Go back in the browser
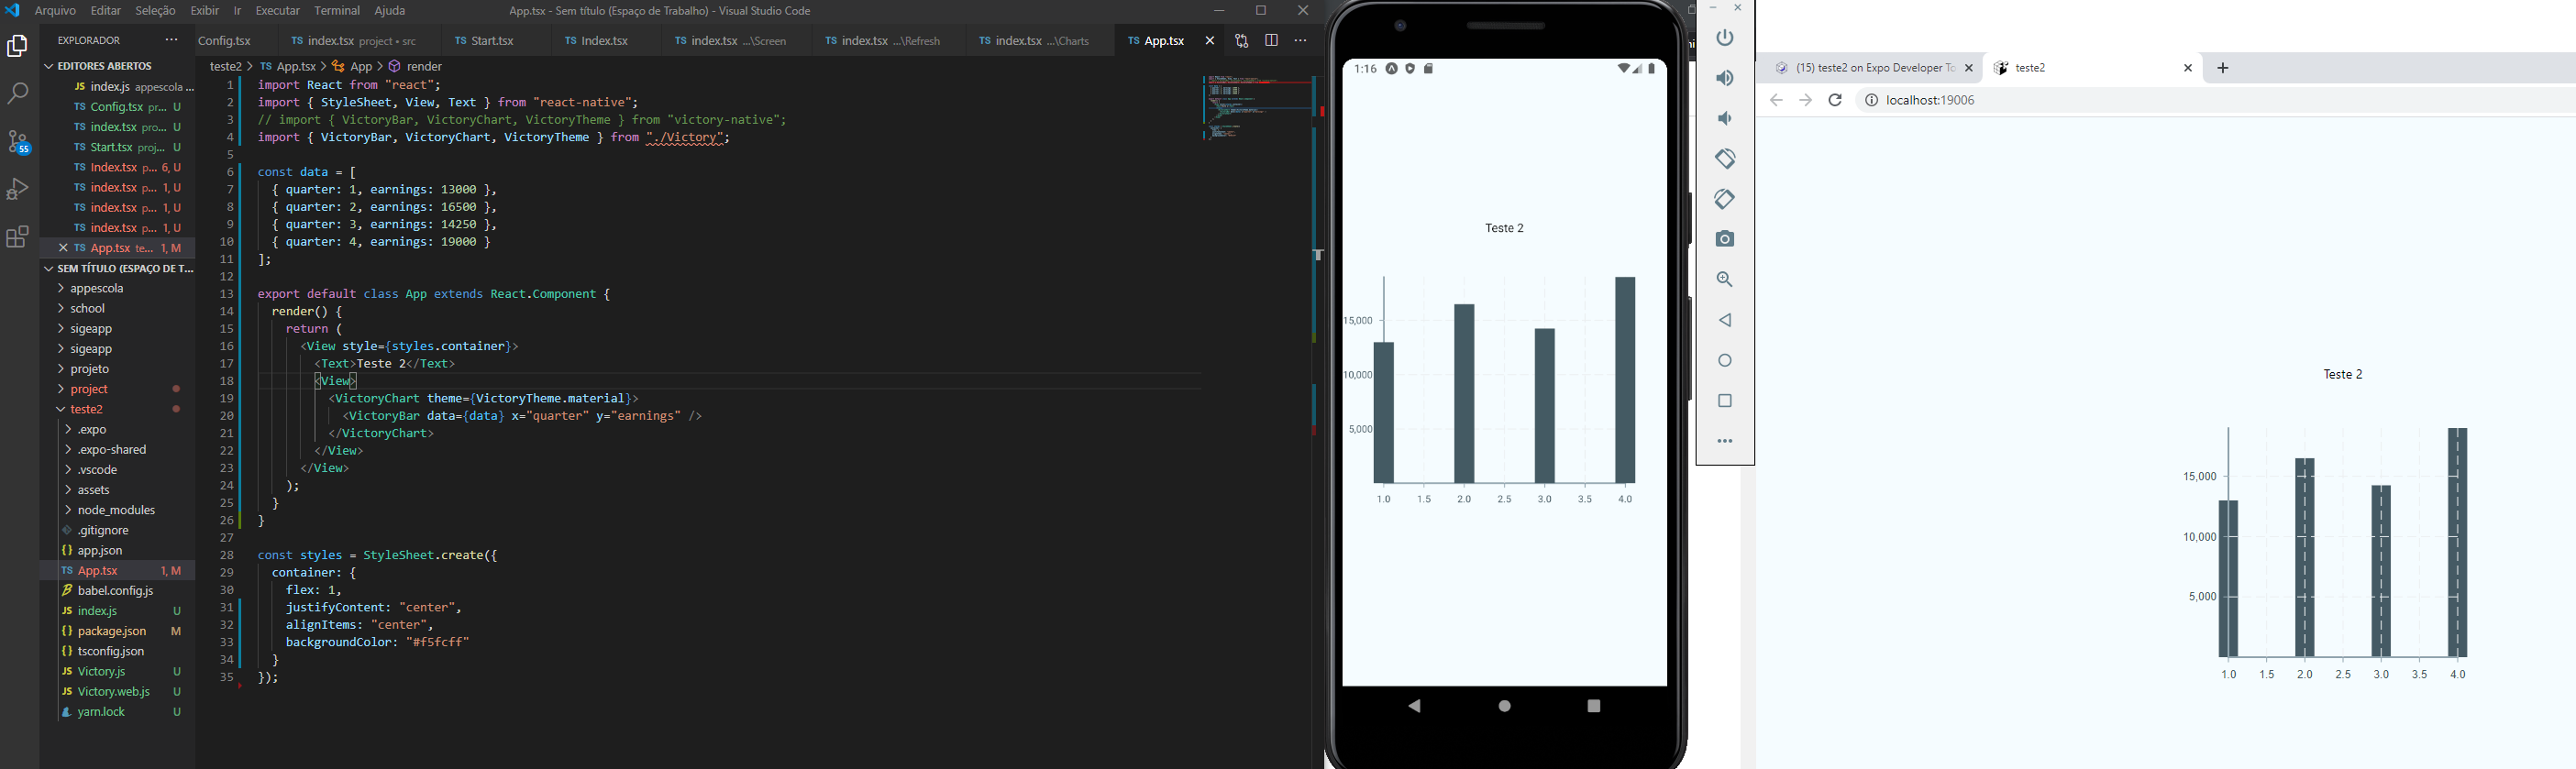 click(x=1776, y=100)
